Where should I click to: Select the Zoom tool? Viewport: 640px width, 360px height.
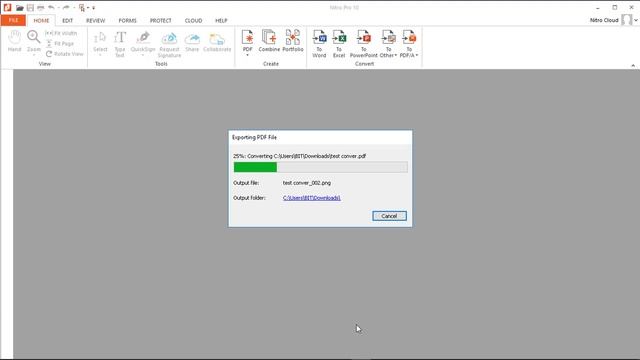click(34, 42)
